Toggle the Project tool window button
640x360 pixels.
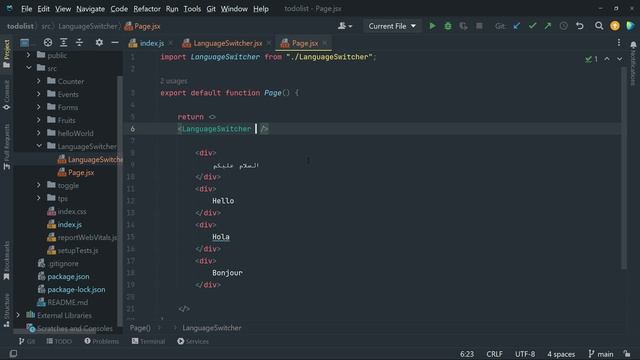(7, 54)
